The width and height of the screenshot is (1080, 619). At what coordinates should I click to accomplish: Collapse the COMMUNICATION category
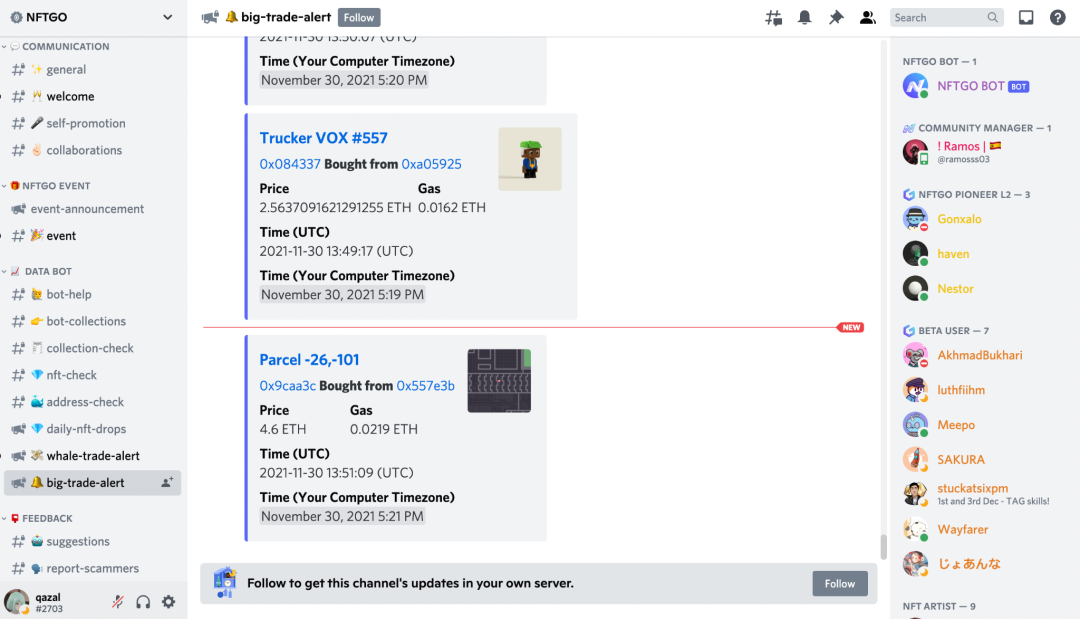(65, 47)
